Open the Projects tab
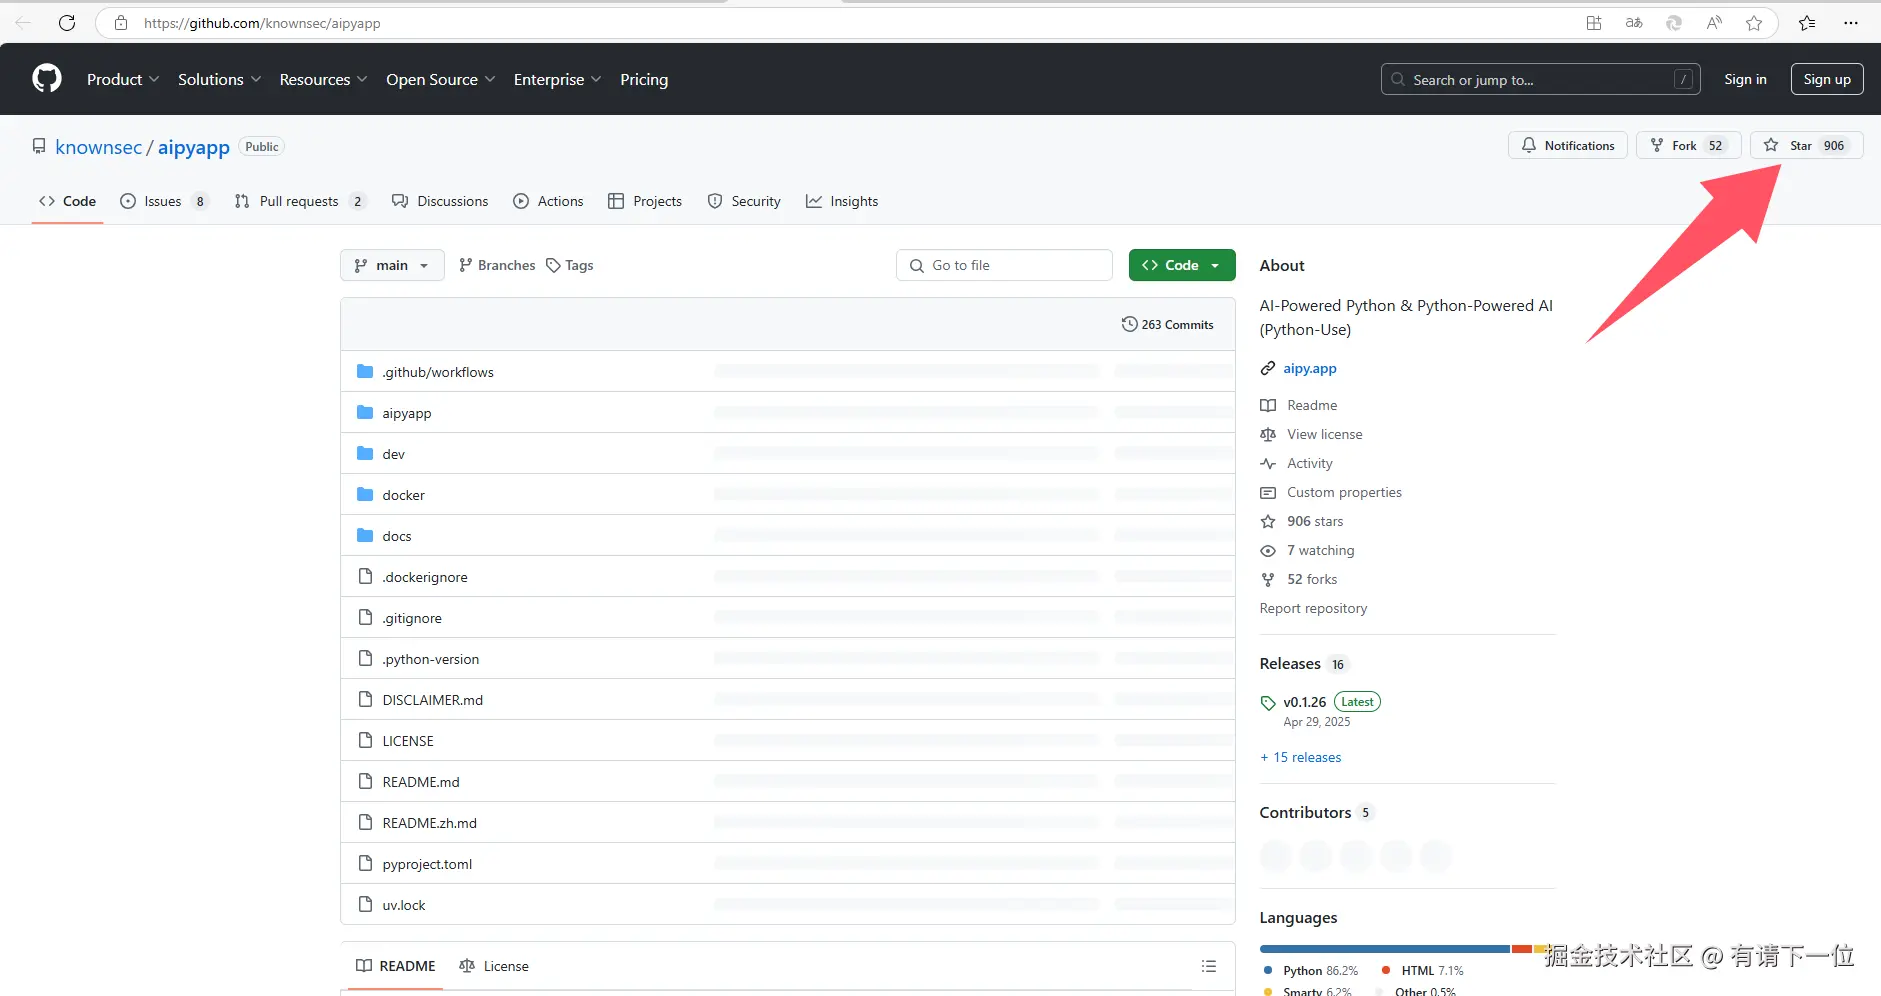The image size is (1881, 996). (645, 201)
